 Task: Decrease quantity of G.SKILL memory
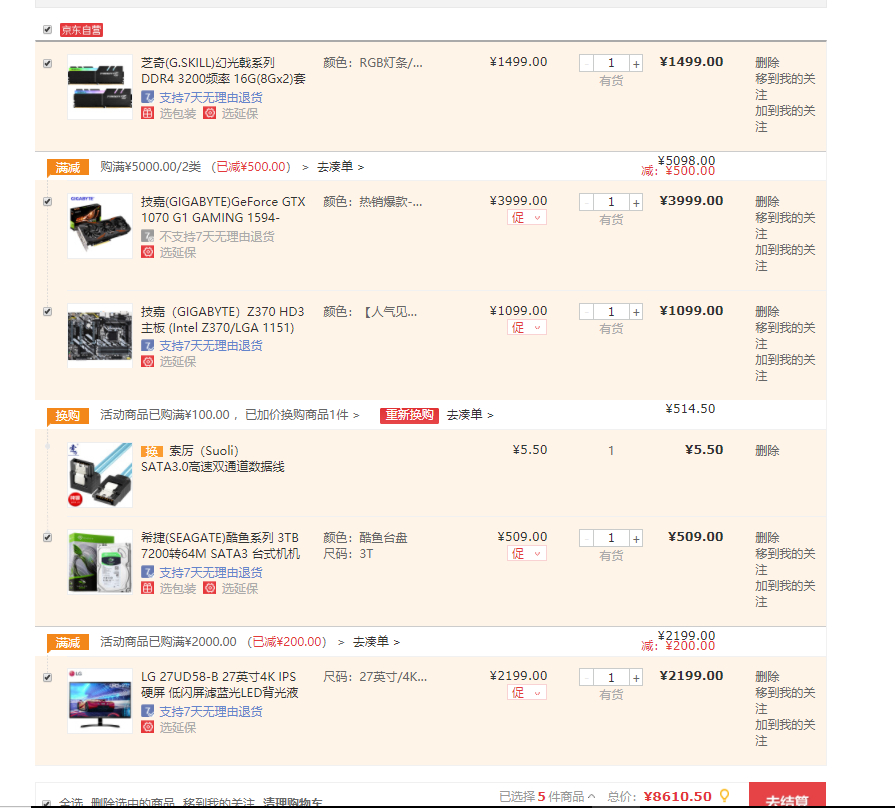pyautogui.click(x=586, y=63)
